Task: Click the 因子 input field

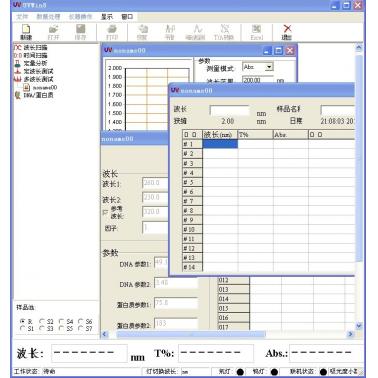Action: (155, 228)
